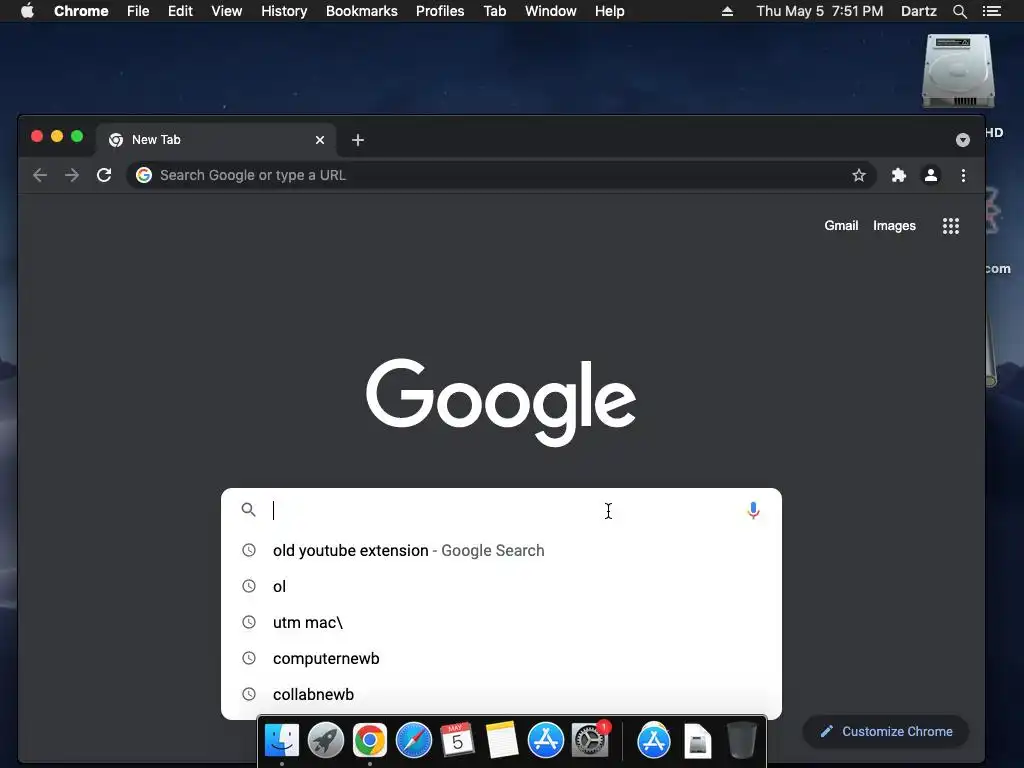The height and width of the screenshot is (768, 1024).
Task: Click the history clock icon beside 'computernewb'
Action: click(249, 658)
